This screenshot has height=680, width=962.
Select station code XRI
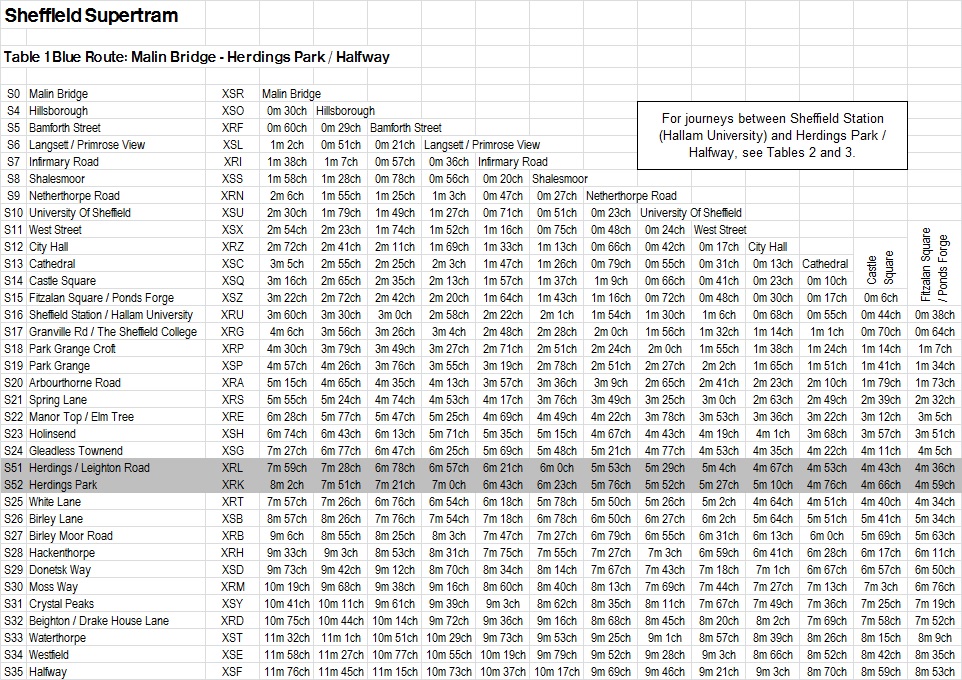tap(233, 162)
